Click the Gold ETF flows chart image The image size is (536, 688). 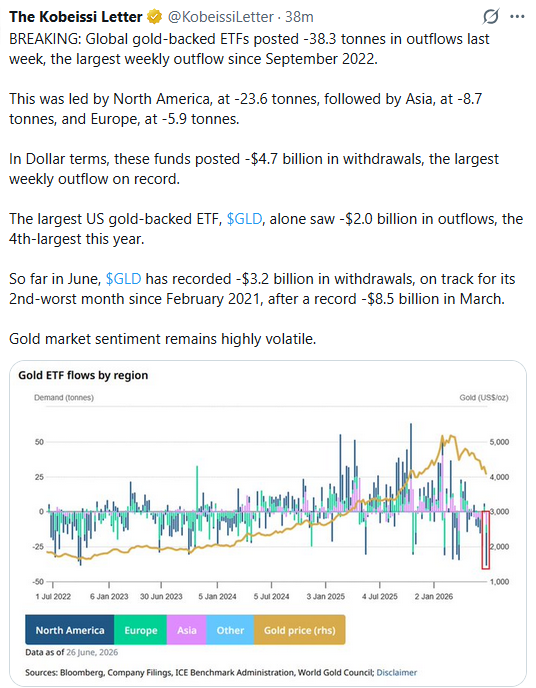pyautogui.click(x=268, y=523)
